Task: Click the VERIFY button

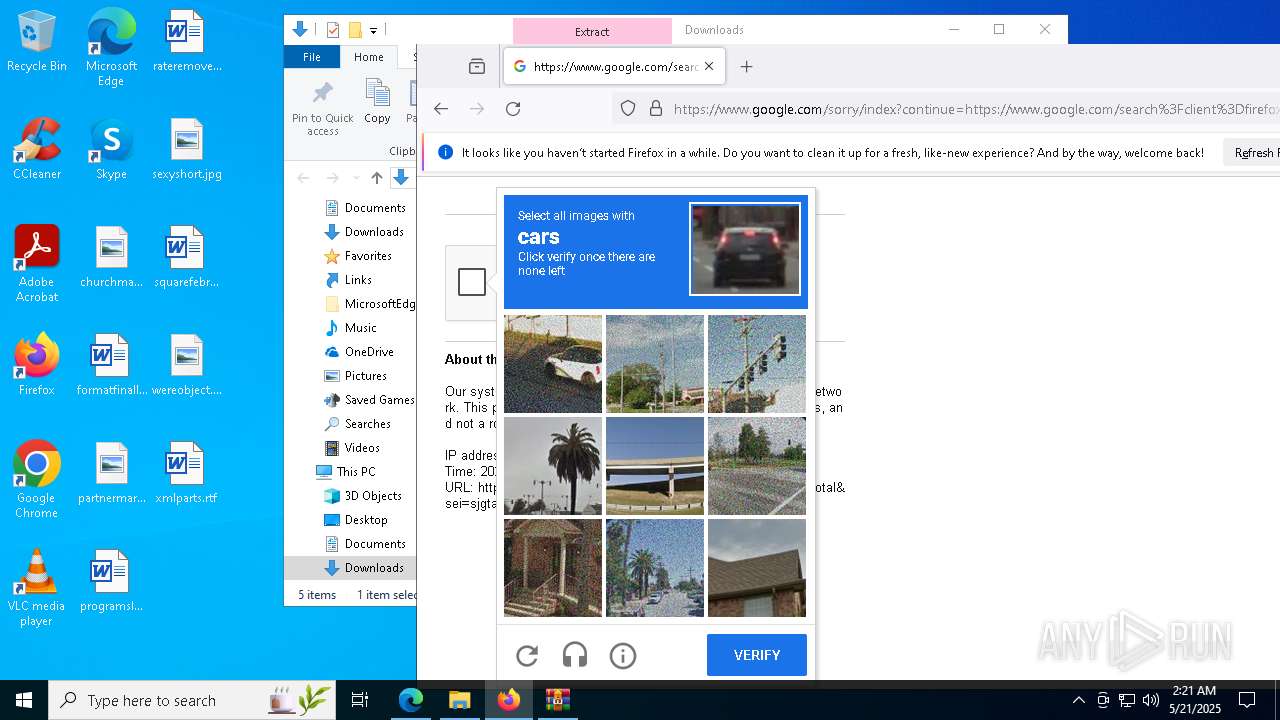Action: [757, 655]
